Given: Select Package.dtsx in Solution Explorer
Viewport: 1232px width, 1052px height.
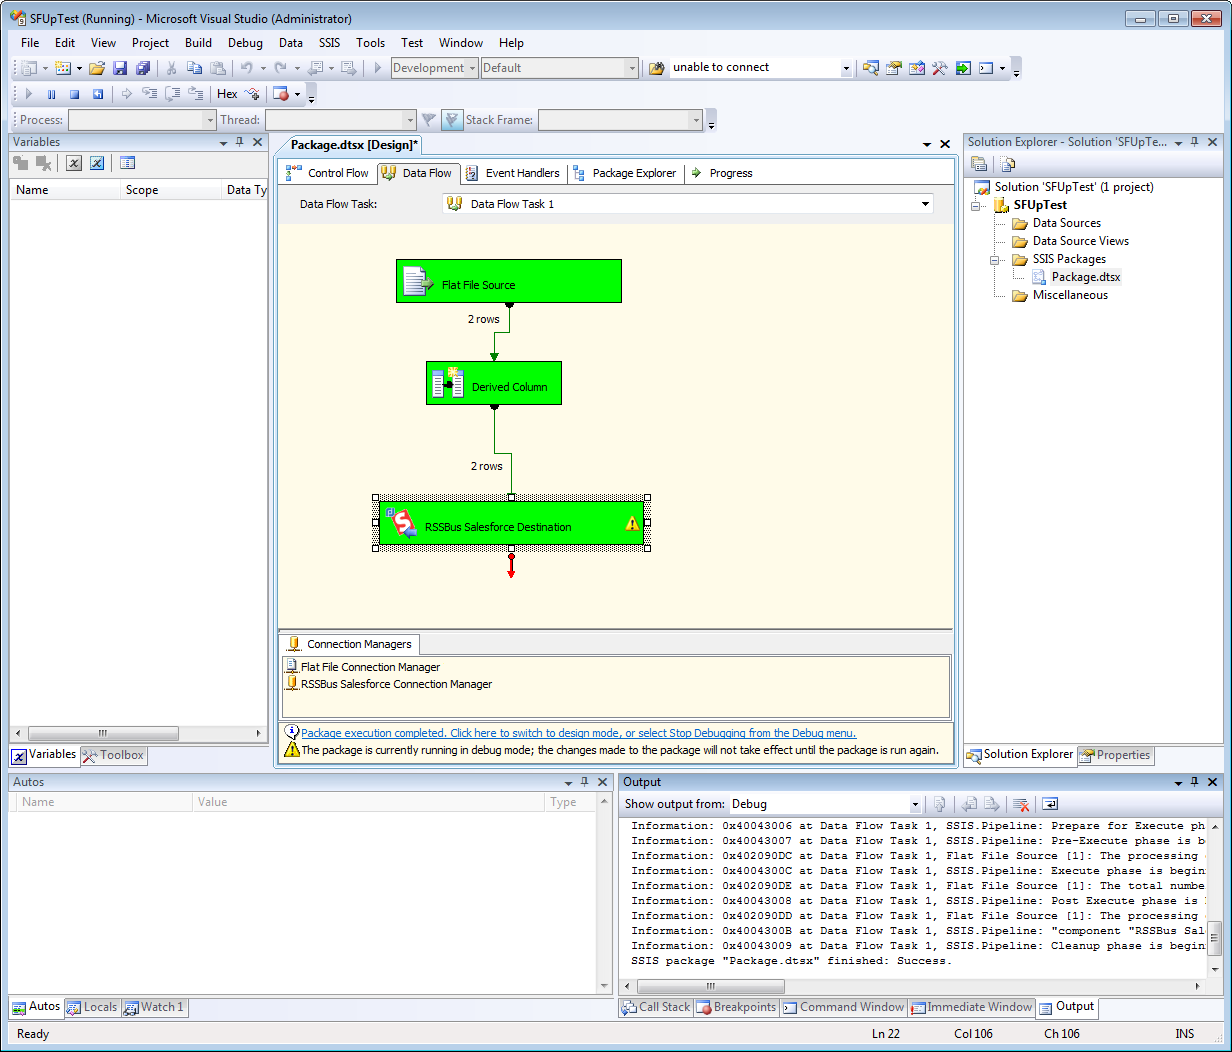Looking at the screenshot, I should (1085, 277).
